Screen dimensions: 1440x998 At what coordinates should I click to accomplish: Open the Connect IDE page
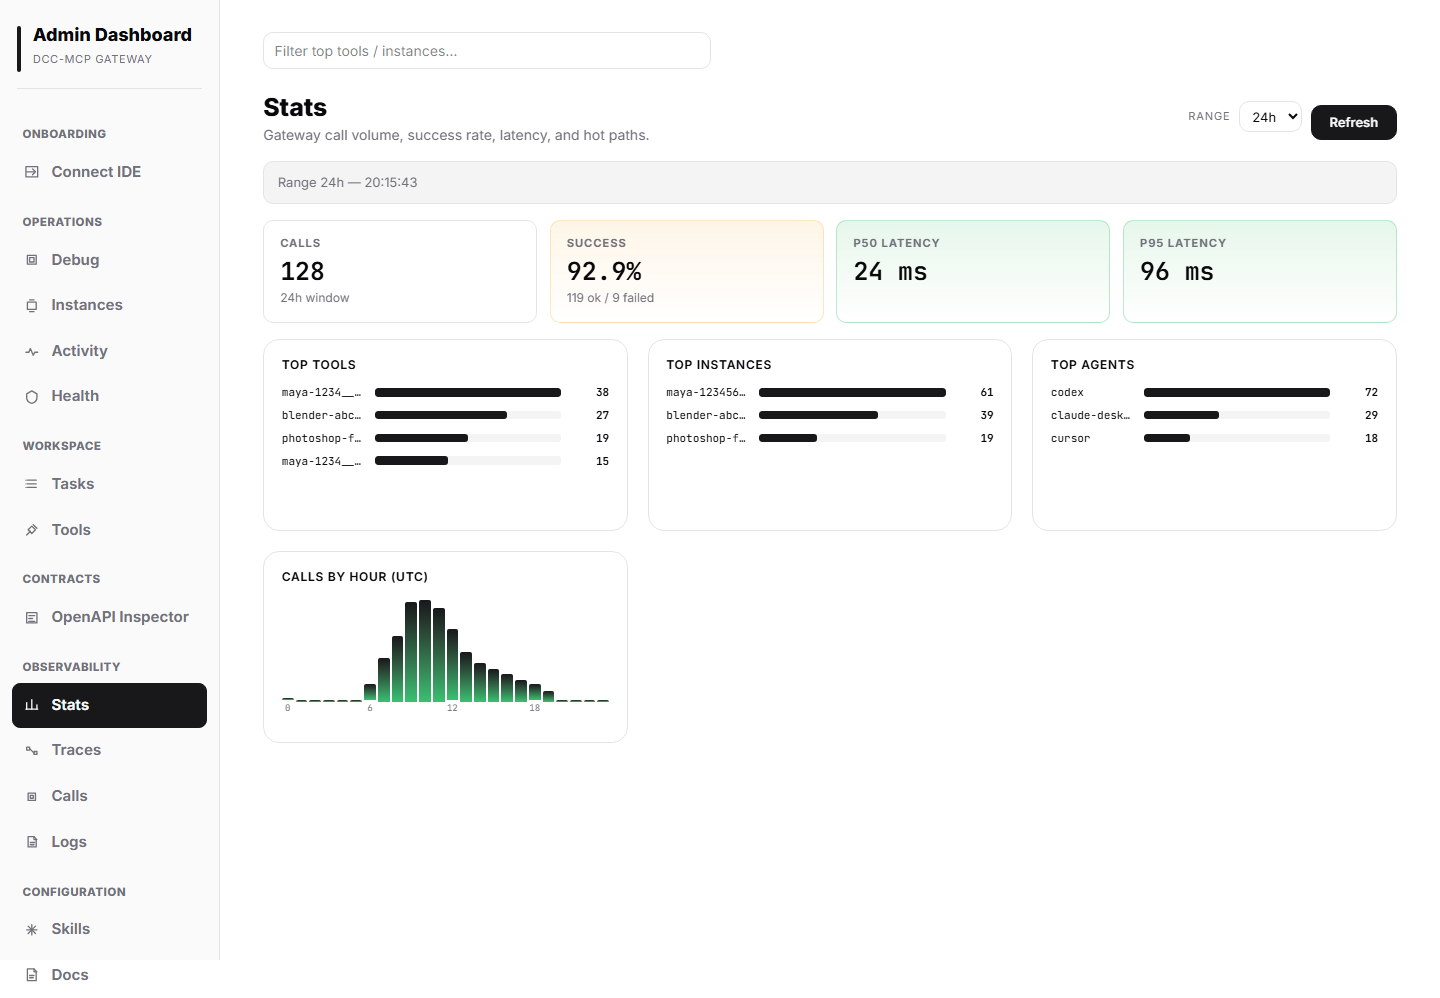tap(109, 172)
